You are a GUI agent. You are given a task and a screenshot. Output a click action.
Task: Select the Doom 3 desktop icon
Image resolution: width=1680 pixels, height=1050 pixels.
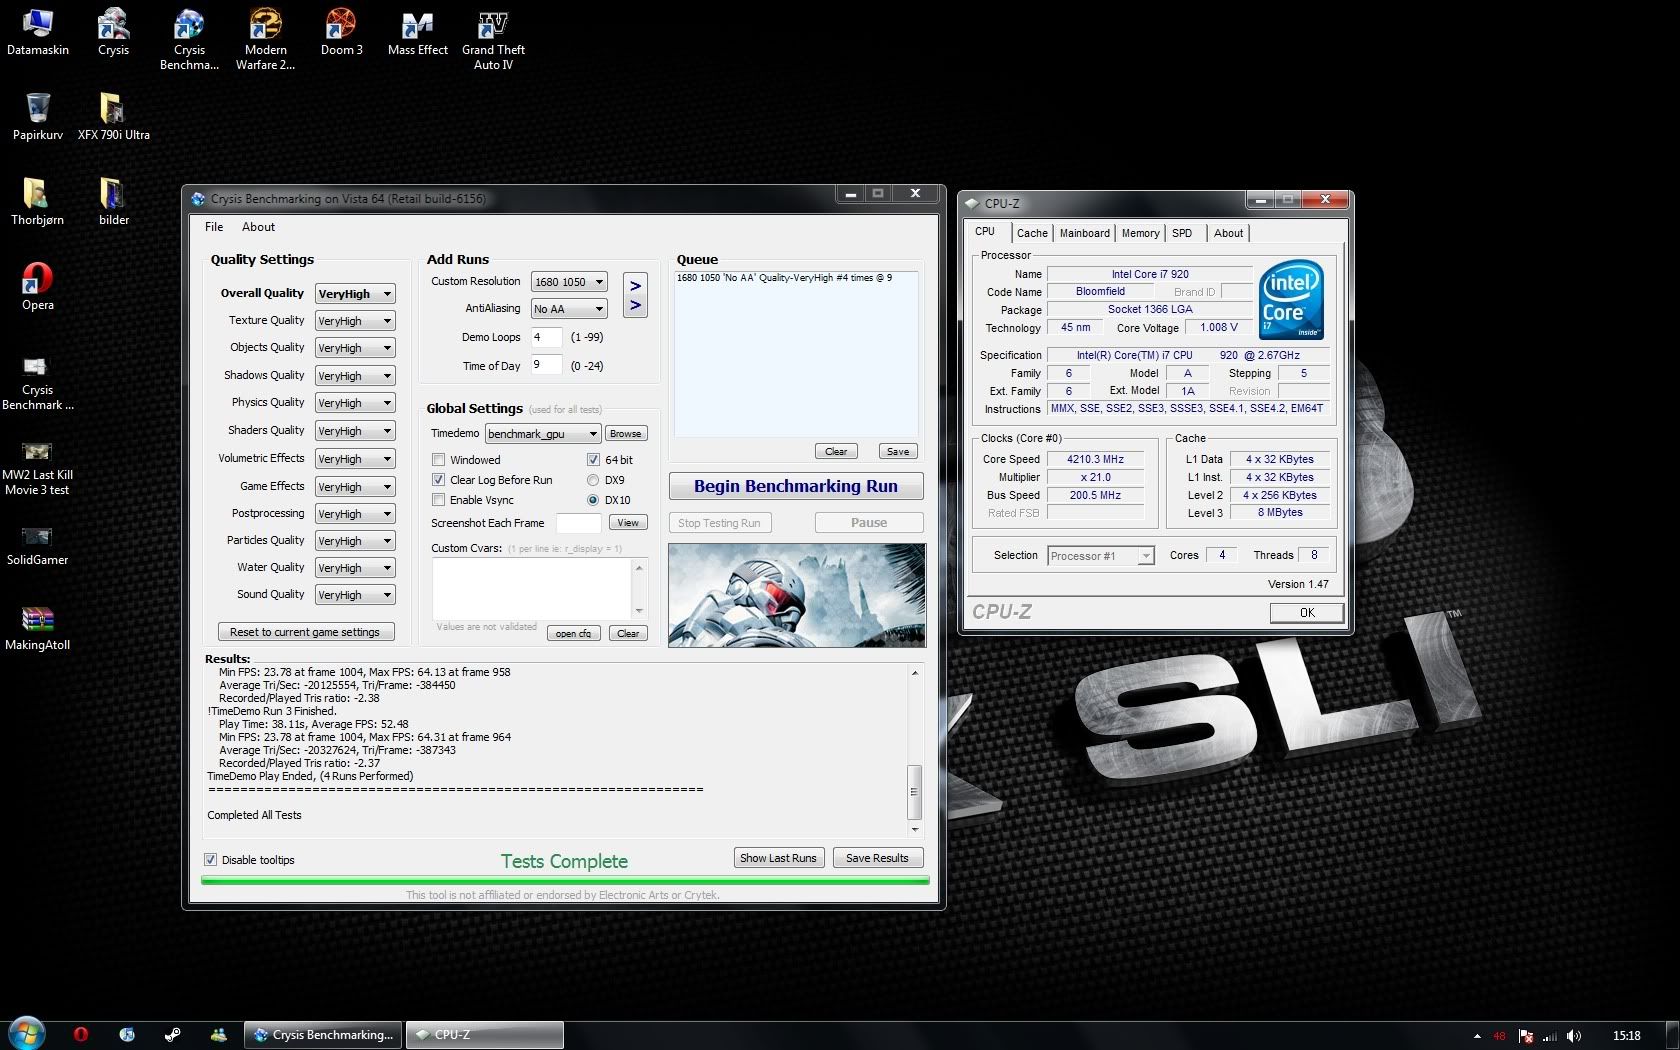point(341,31)
